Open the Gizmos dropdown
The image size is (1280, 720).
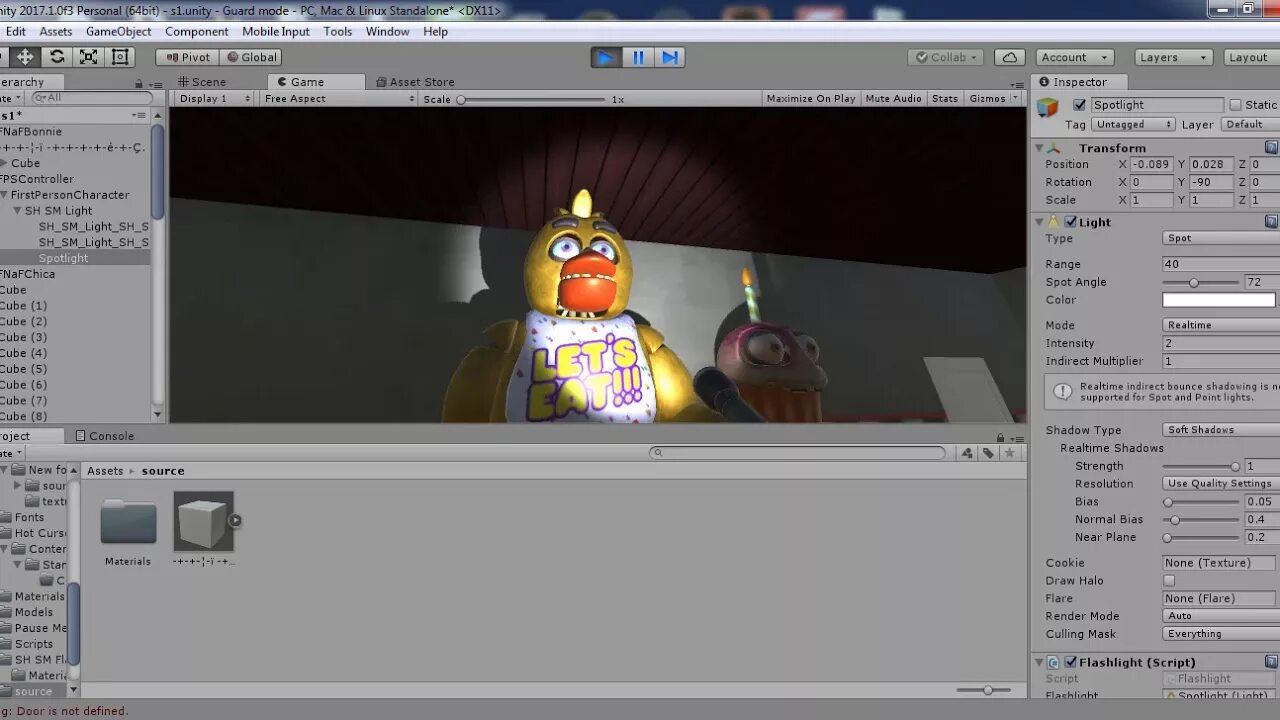994,98
